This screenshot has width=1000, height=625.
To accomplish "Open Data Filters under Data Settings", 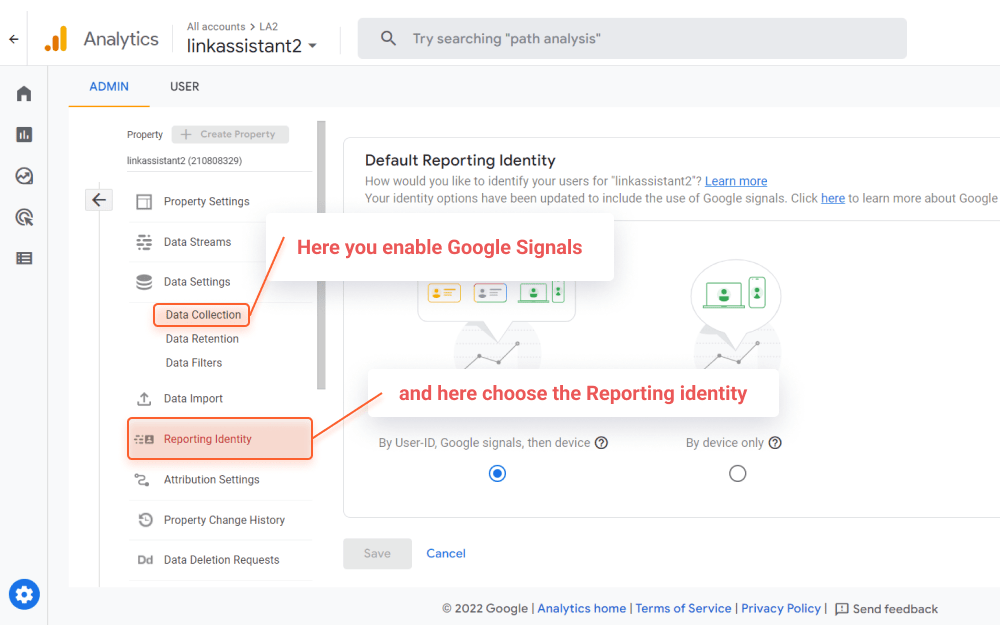I will [x=194, y=363].
